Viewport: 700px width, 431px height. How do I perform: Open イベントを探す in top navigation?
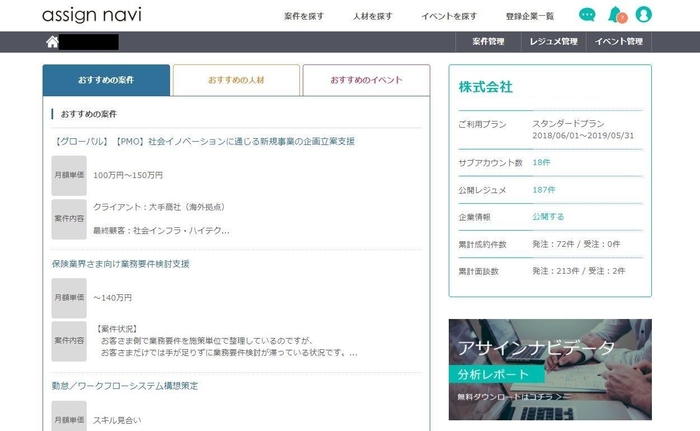[449, 17]
